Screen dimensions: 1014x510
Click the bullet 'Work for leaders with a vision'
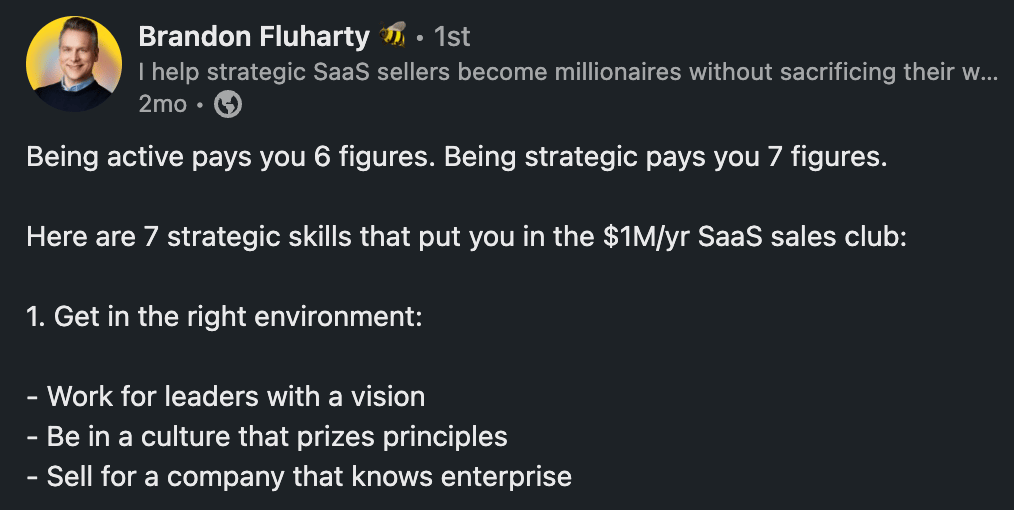click(236, 396)
